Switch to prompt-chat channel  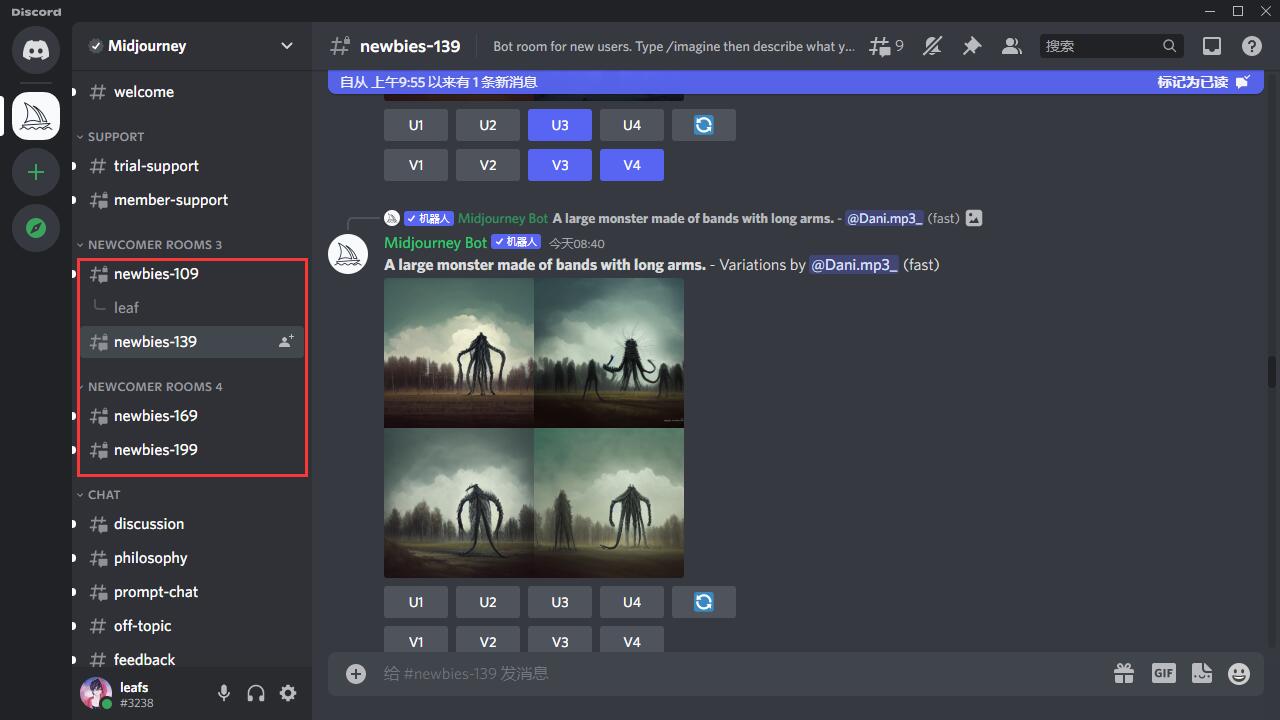click(156, 592)
